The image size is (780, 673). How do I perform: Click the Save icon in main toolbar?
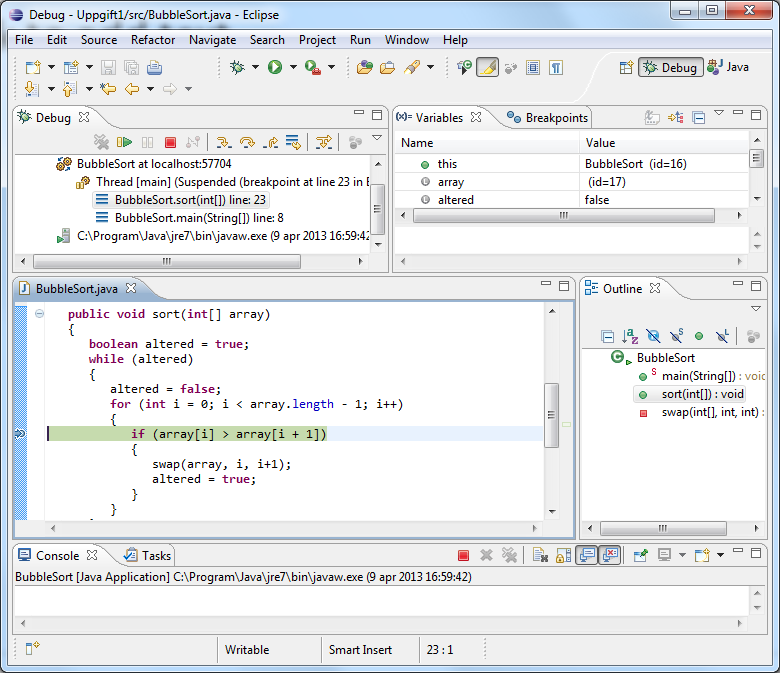tap(108, 67)
